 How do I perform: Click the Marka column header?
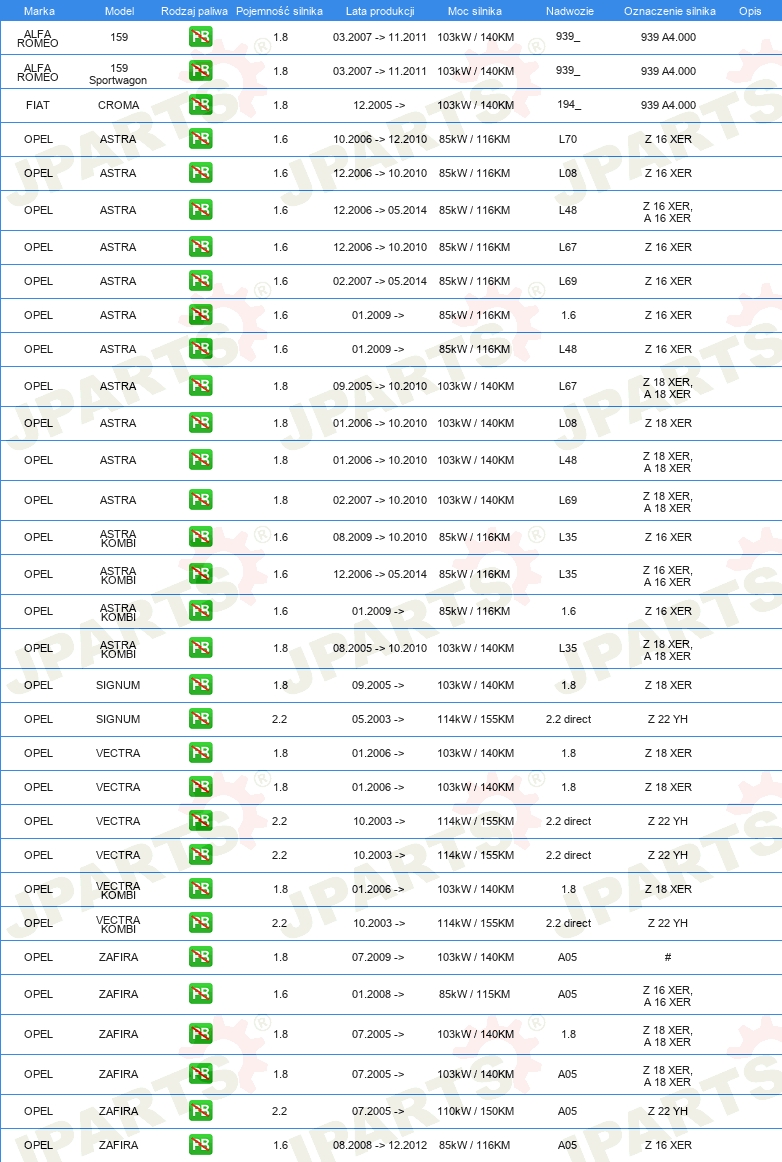[x=39, y=11]
